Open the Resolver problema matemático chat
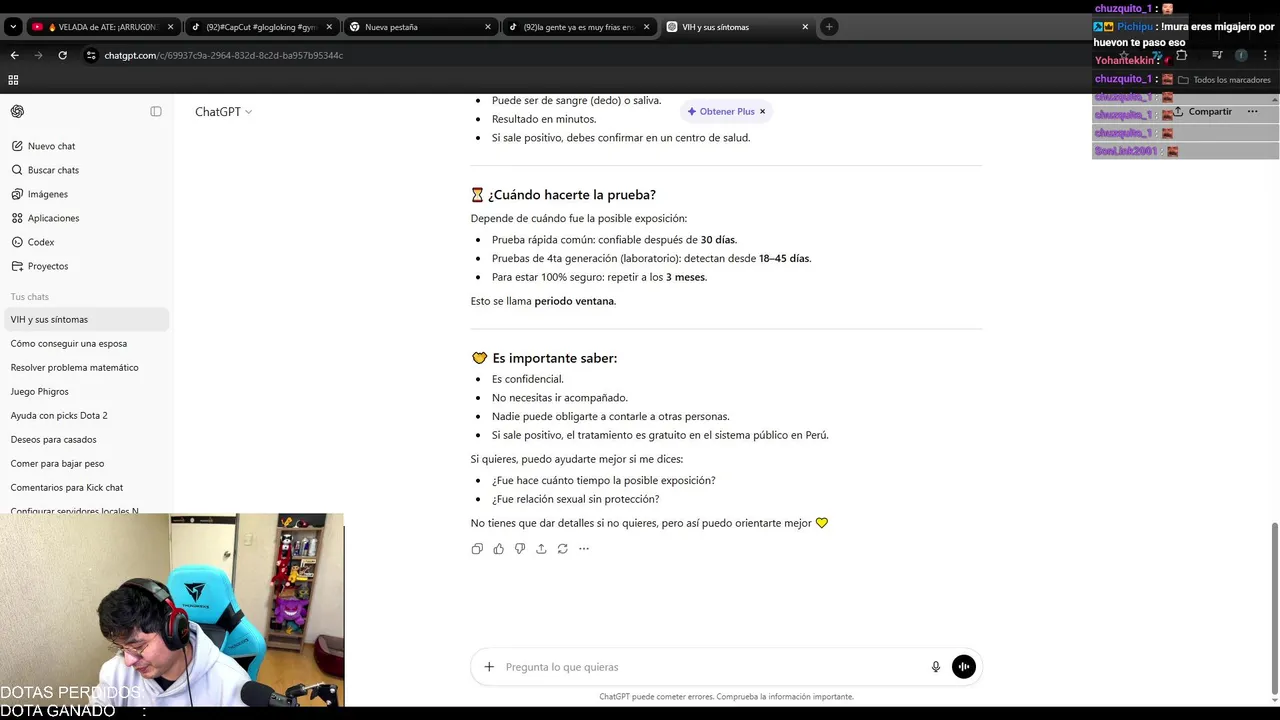 click(x=85, y=368)
